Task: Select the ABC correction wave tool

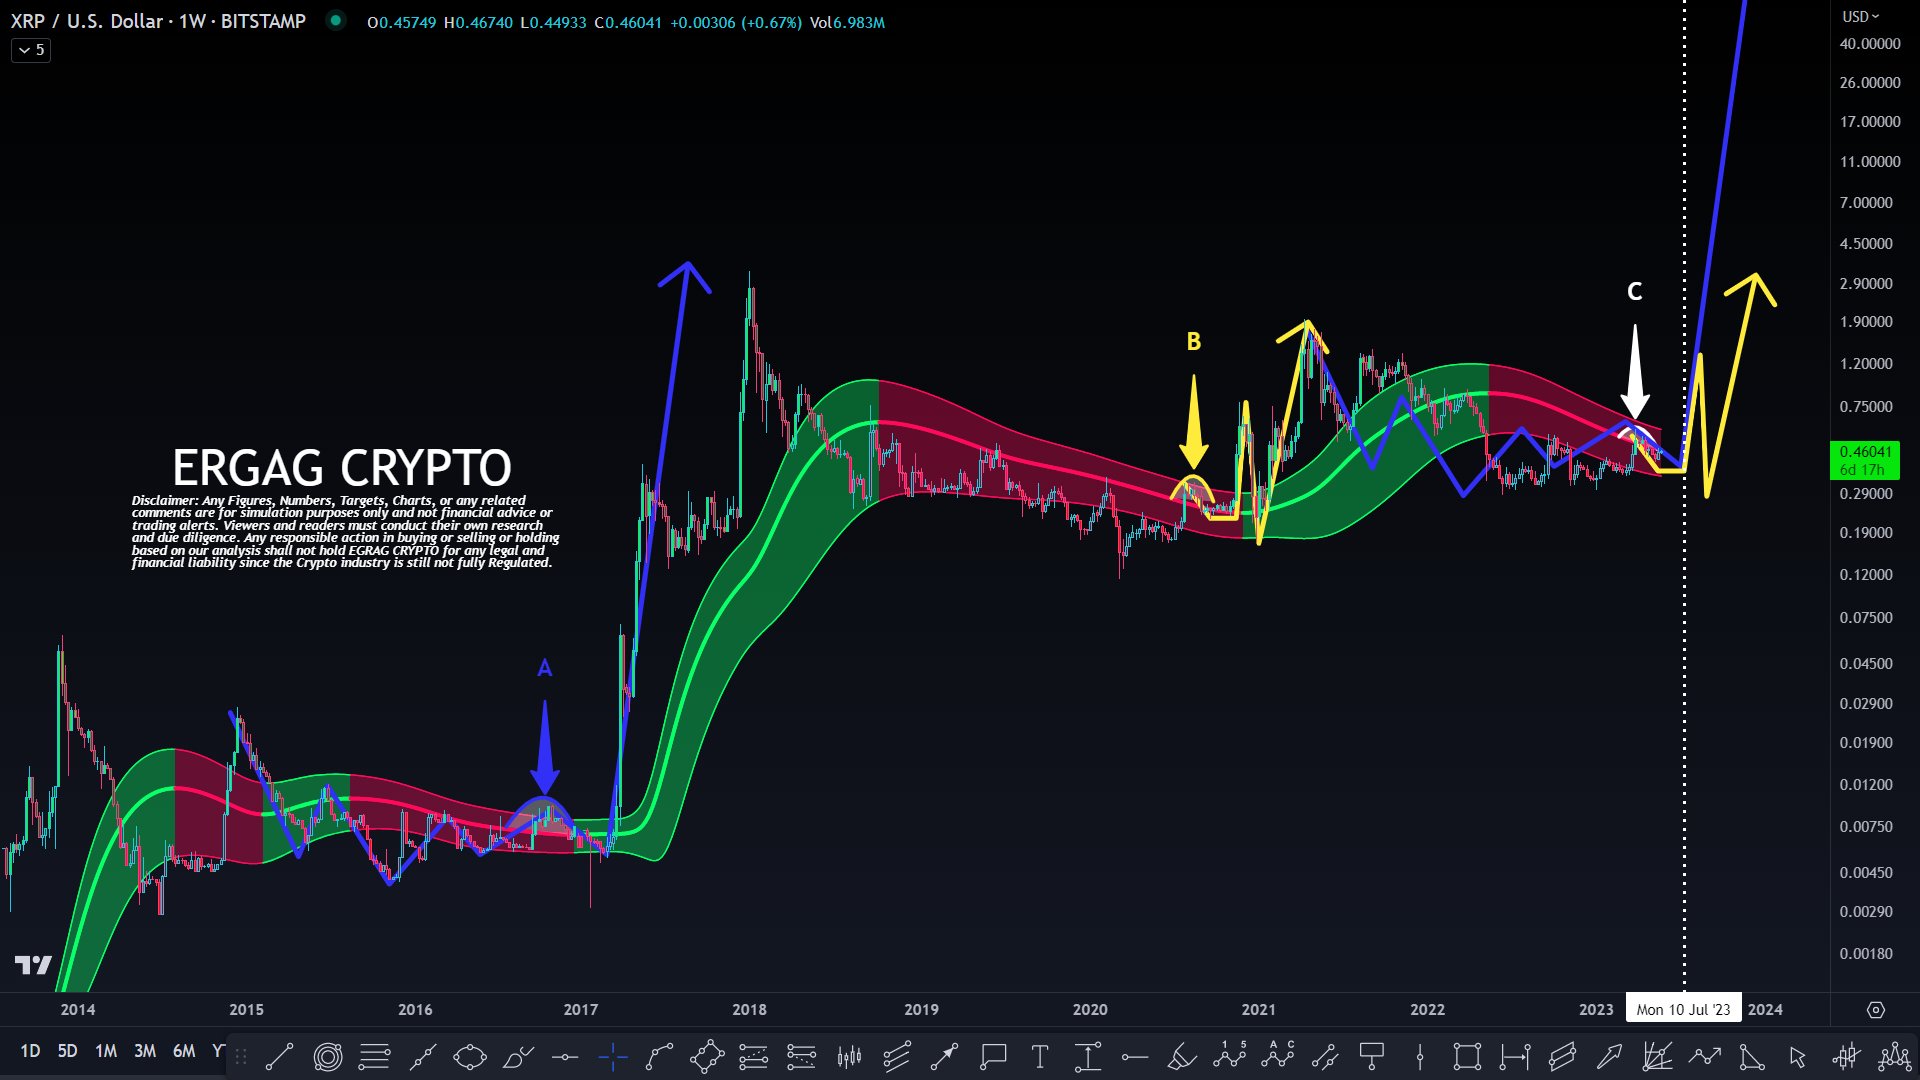Action: click(x=1278, y=1056)
